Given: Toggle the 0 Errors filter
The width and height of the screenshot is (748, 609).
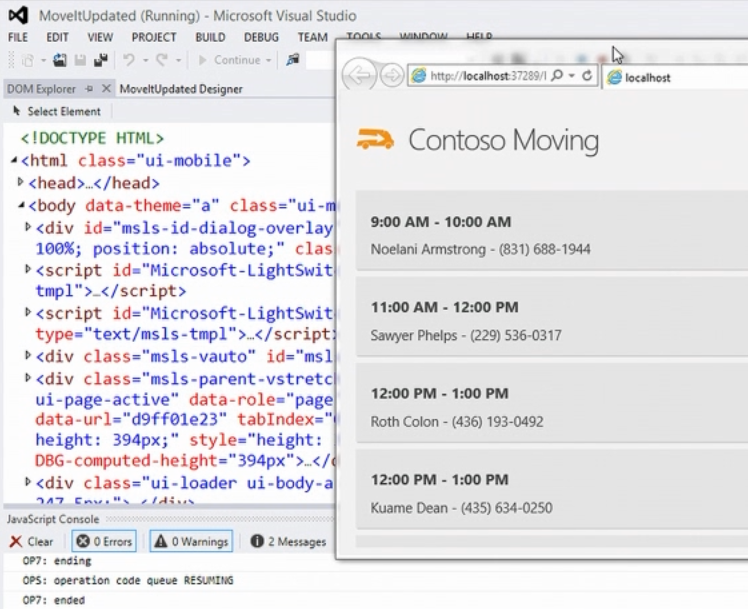Looking at the screenshot, I should coord(104,541).
